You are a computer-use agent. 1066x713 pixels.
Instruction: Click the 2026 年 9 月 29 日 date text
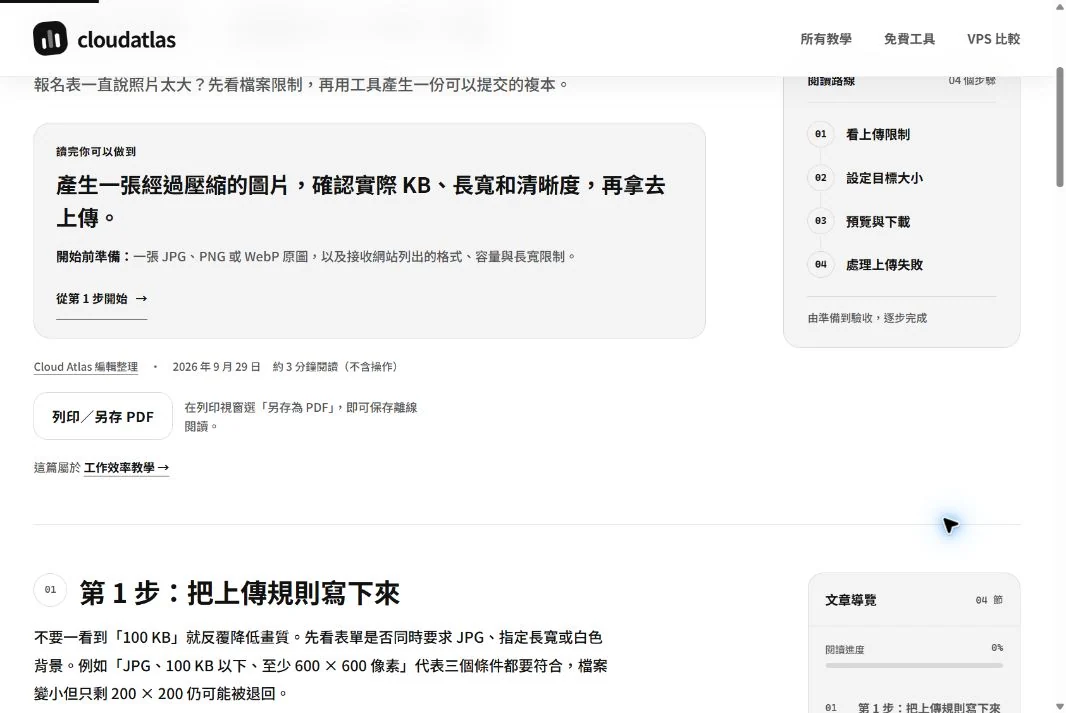coord(216,366)
